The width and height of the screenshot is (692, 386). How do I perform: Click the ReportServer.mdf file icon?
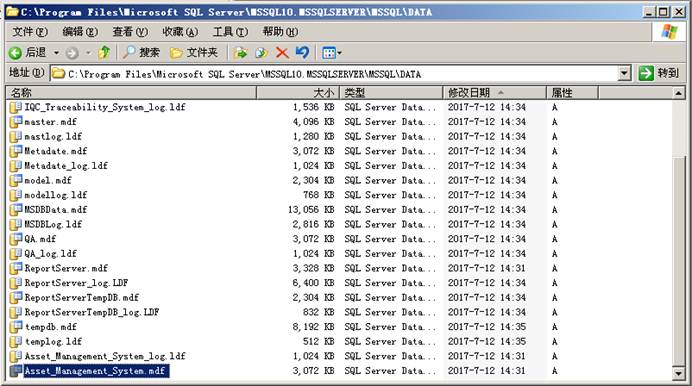[x=16, y=268]
